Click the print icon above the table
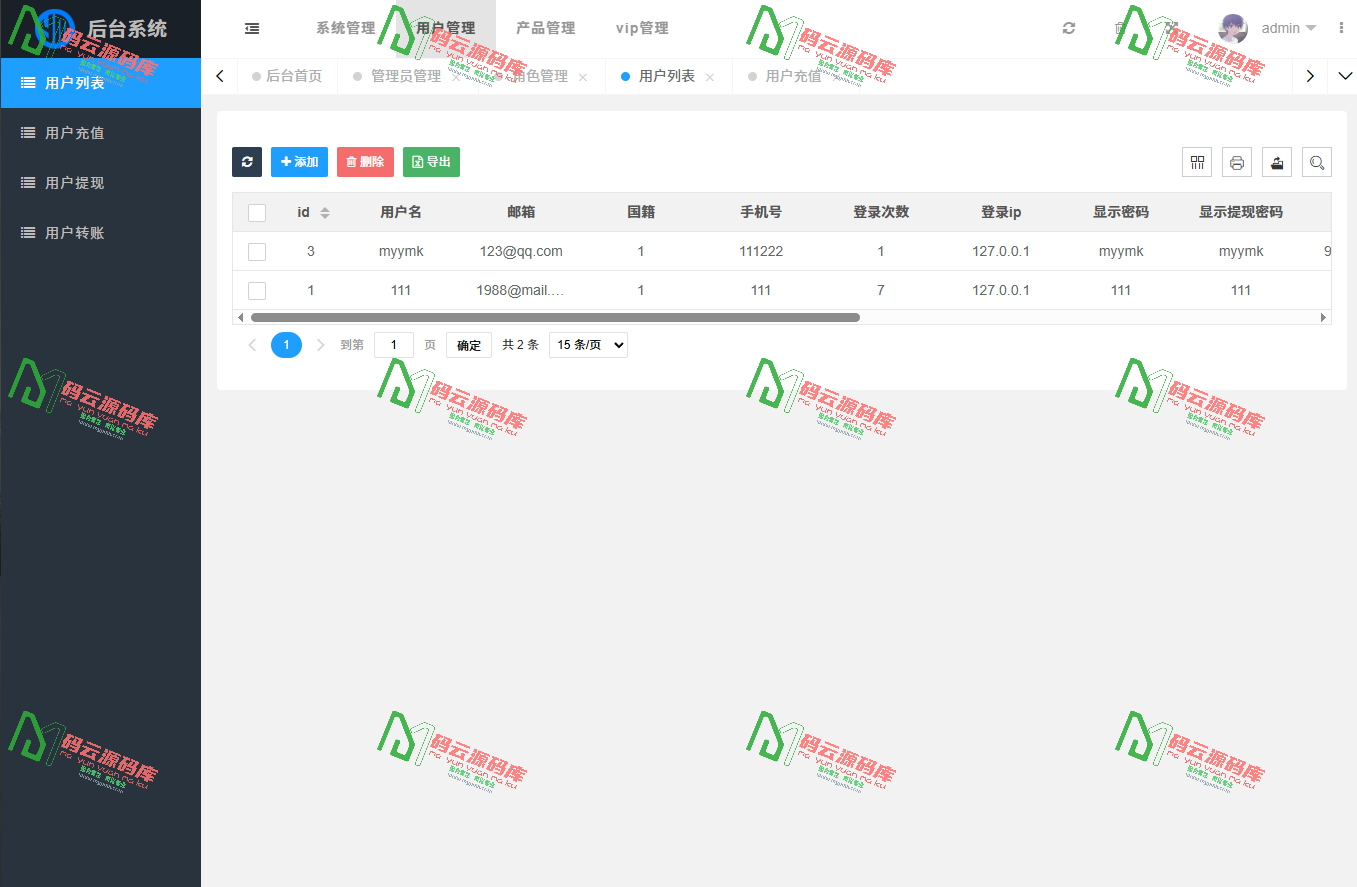The width and height of the screenshot is (1357, 887). pyautogui.click(x=1237, y=161)
